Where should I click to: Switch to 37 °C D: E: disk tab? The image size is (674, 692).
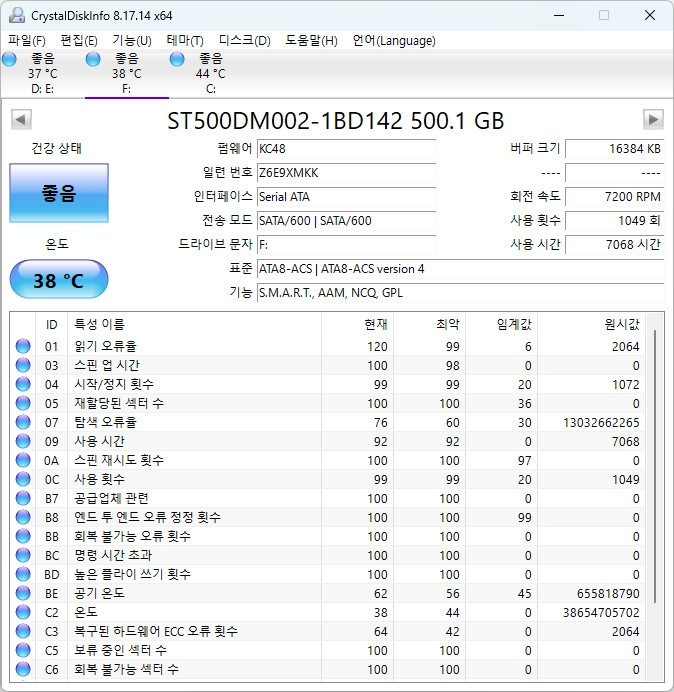coord(43,73)
